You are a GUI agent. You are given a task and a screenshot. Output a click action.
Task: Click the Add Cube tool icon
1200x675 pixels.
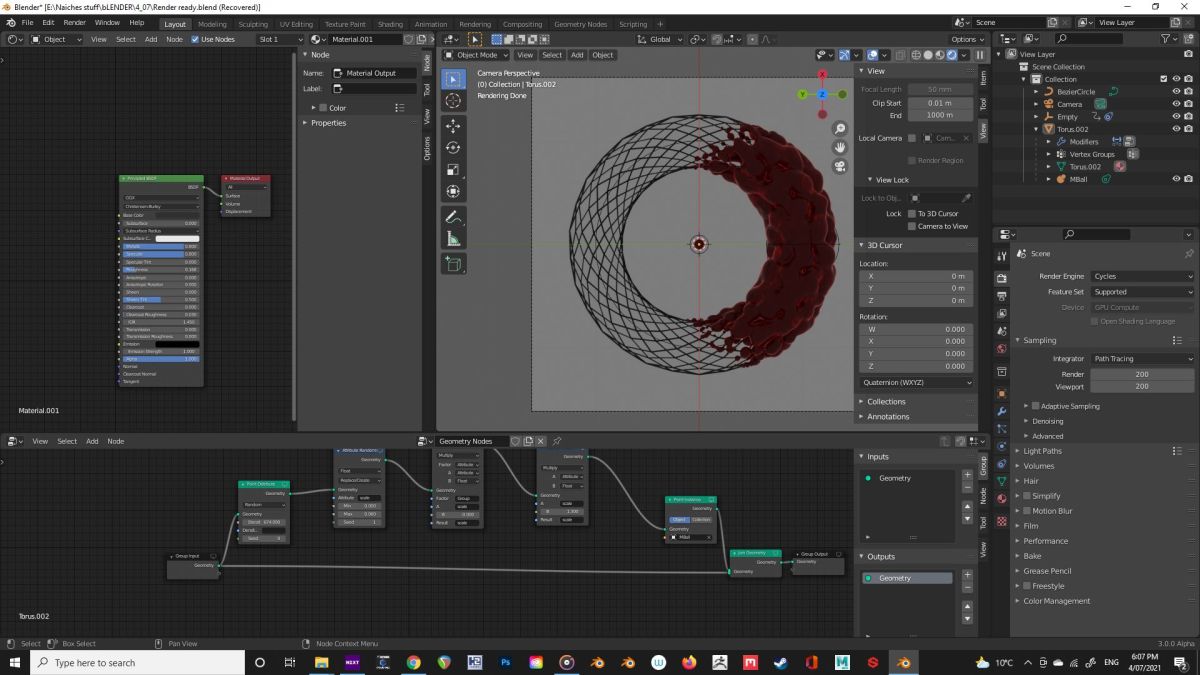pyautogui.click(x=453, y=264)
